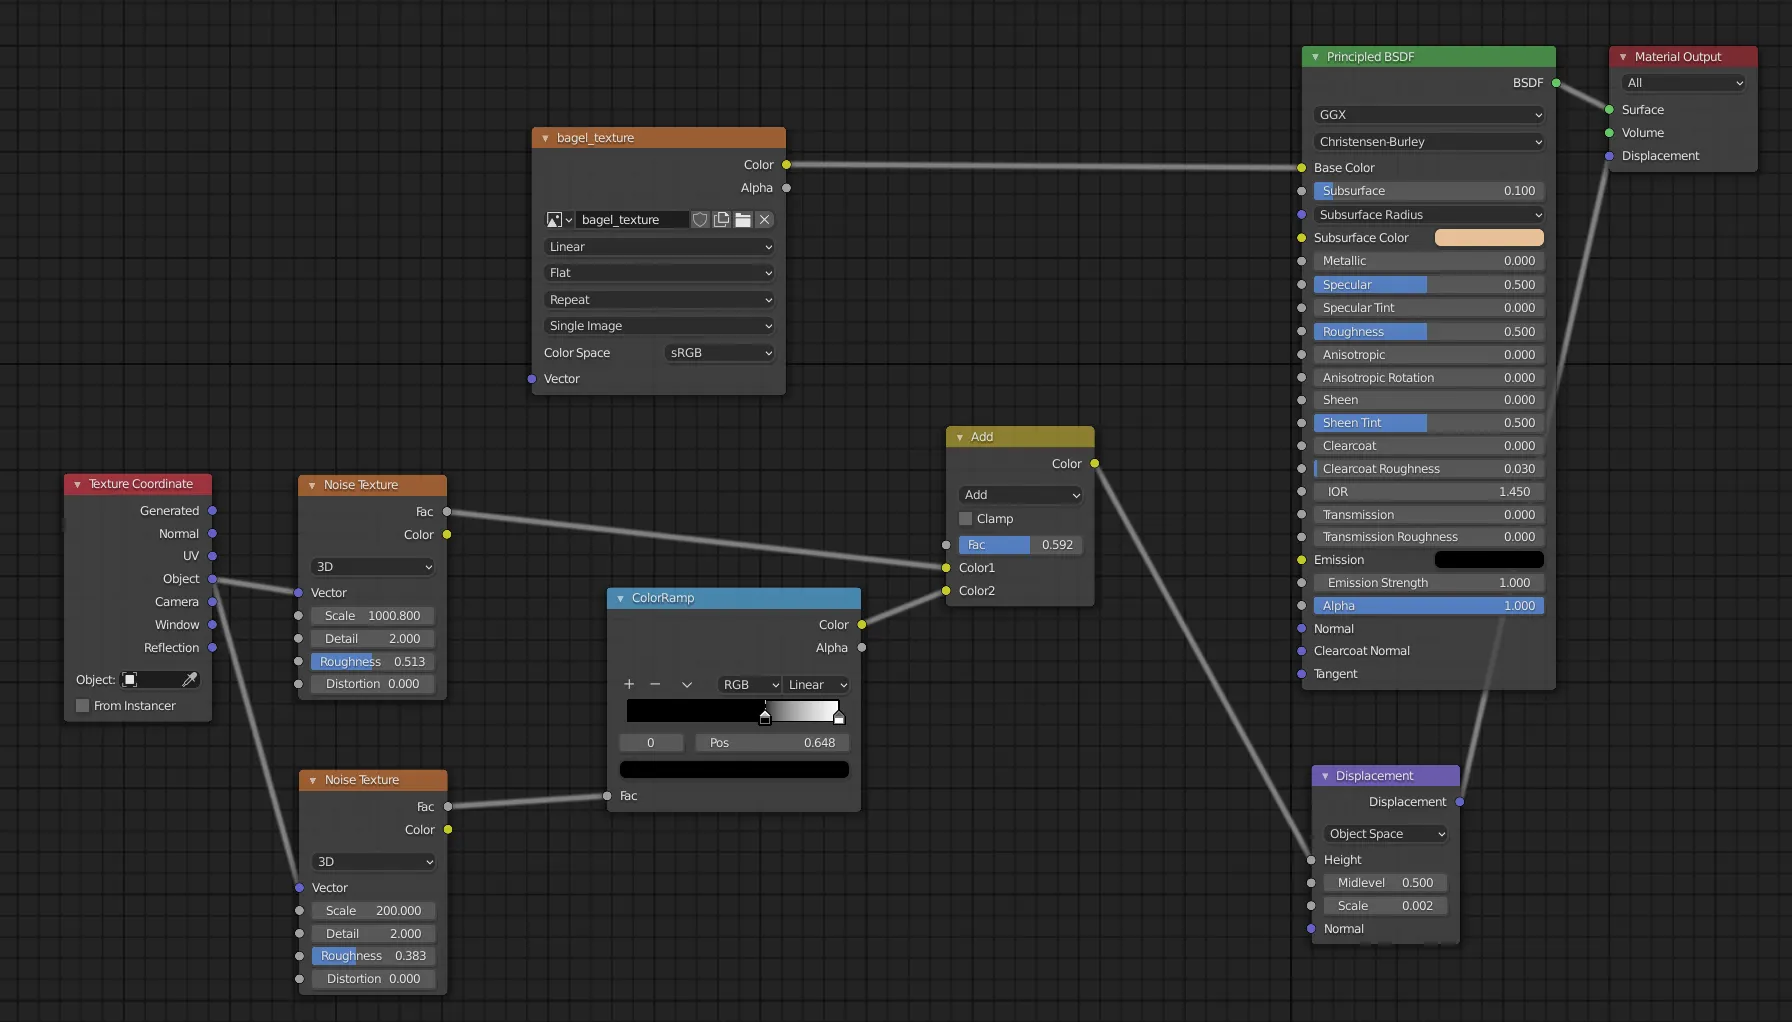The image size is (1792, 1022).
Task: Open Object Space dropdown in Displacement node
Action: tap(1386, 834)
